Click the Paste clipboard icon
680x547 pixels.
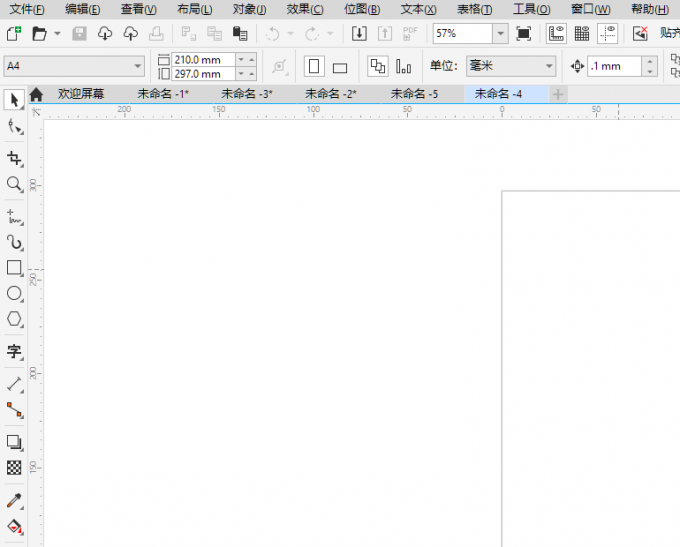(240, 33)
